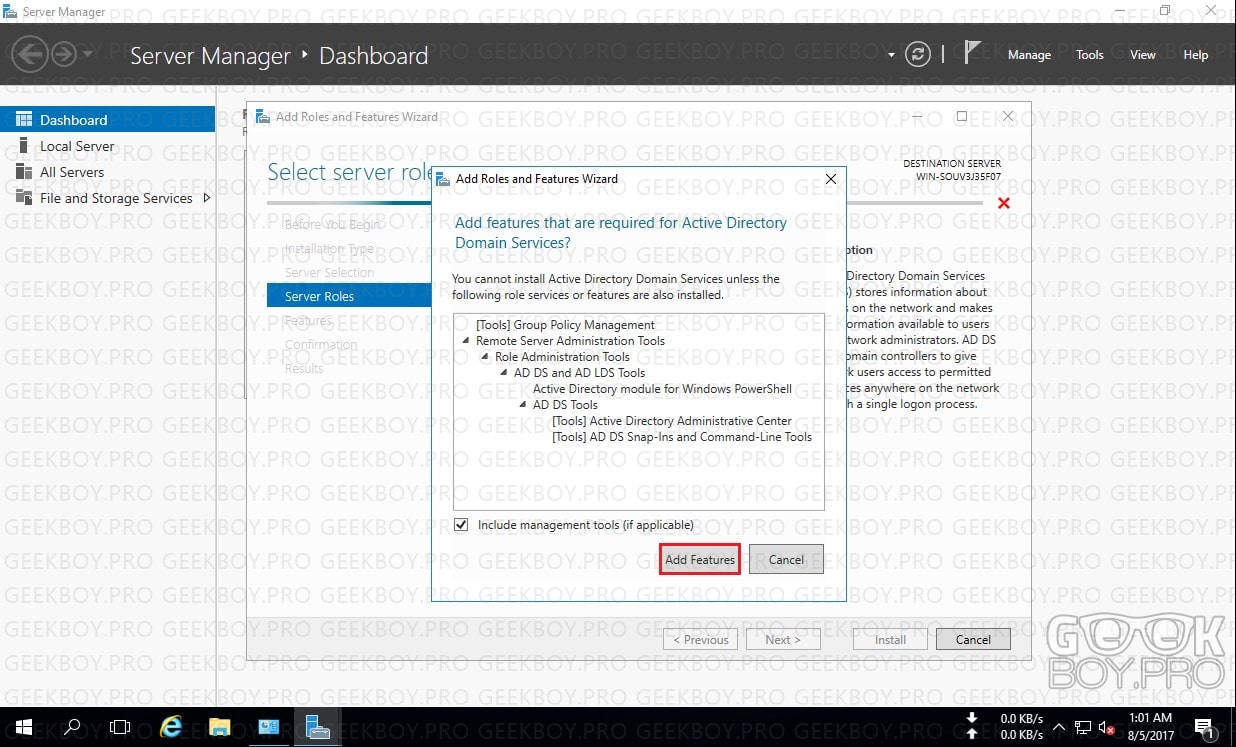1236x747 pixels.
Task: Select the Server Roles wizard step
Action: click(x=349, y=296)
